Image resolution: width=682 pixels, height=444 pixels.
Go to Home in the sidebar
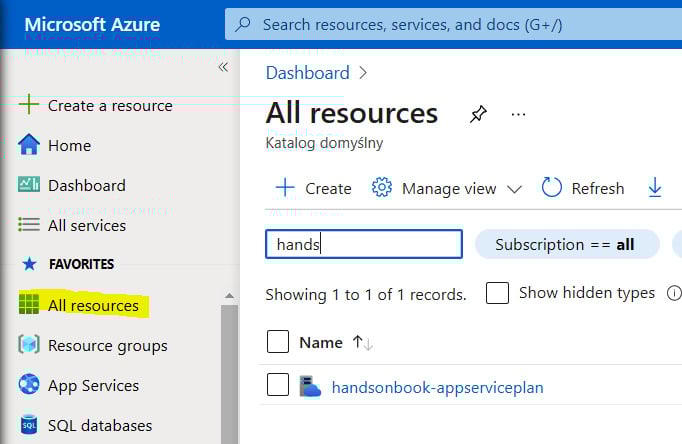point(70,146)
